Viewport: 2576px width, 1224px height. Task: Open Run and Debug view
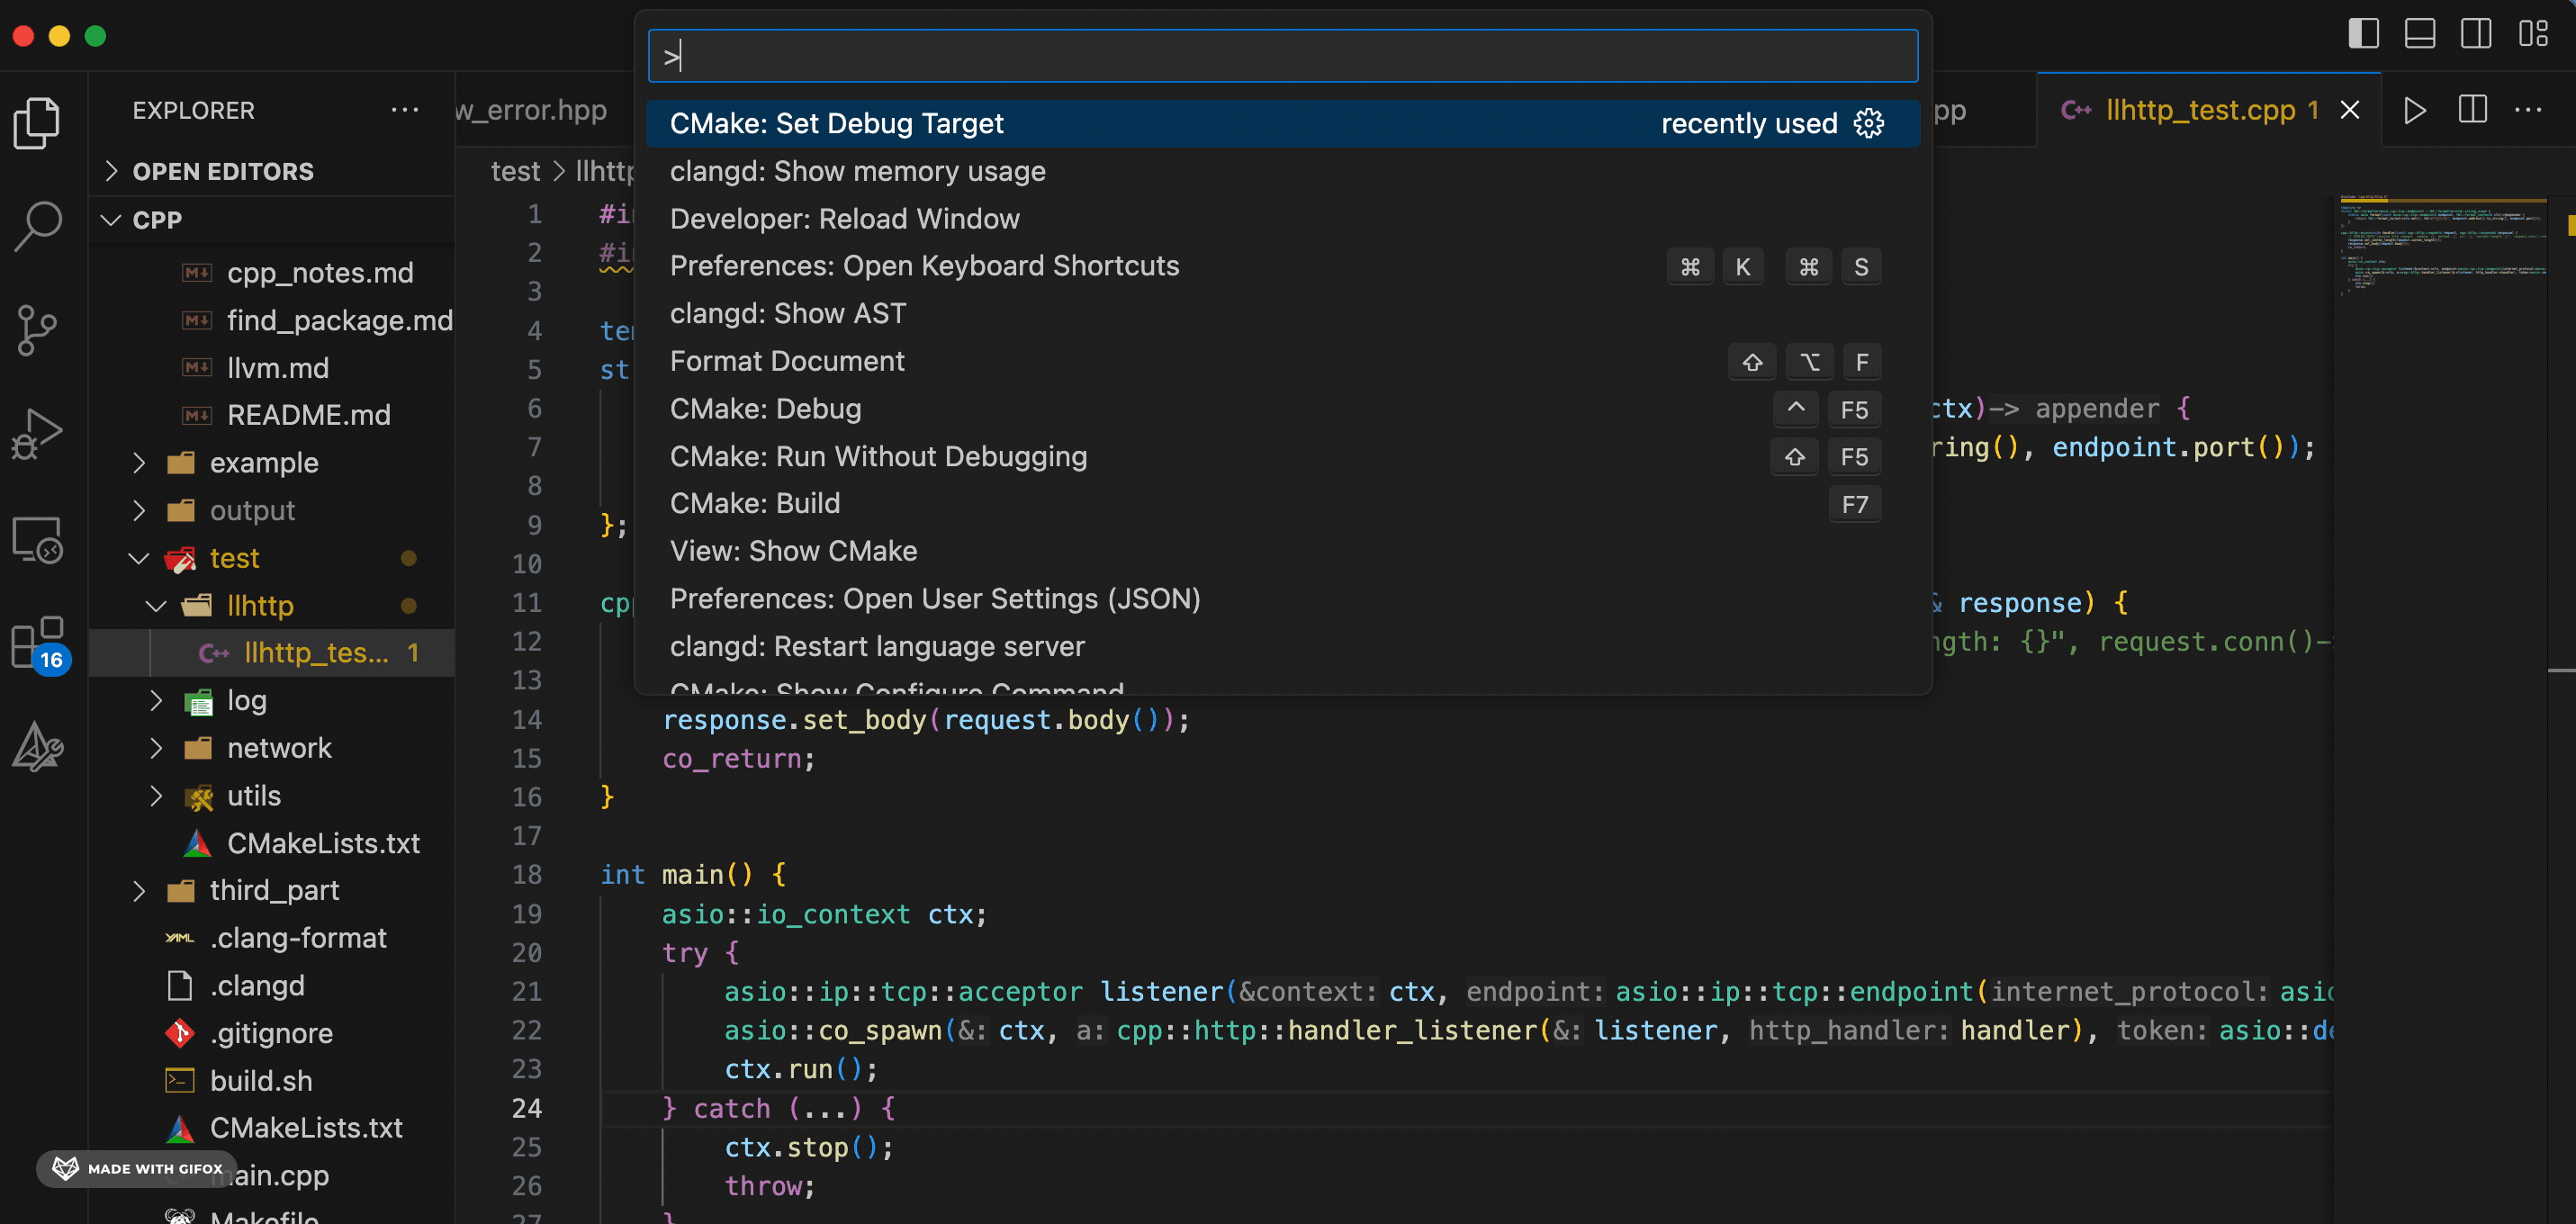pos(38,434)
